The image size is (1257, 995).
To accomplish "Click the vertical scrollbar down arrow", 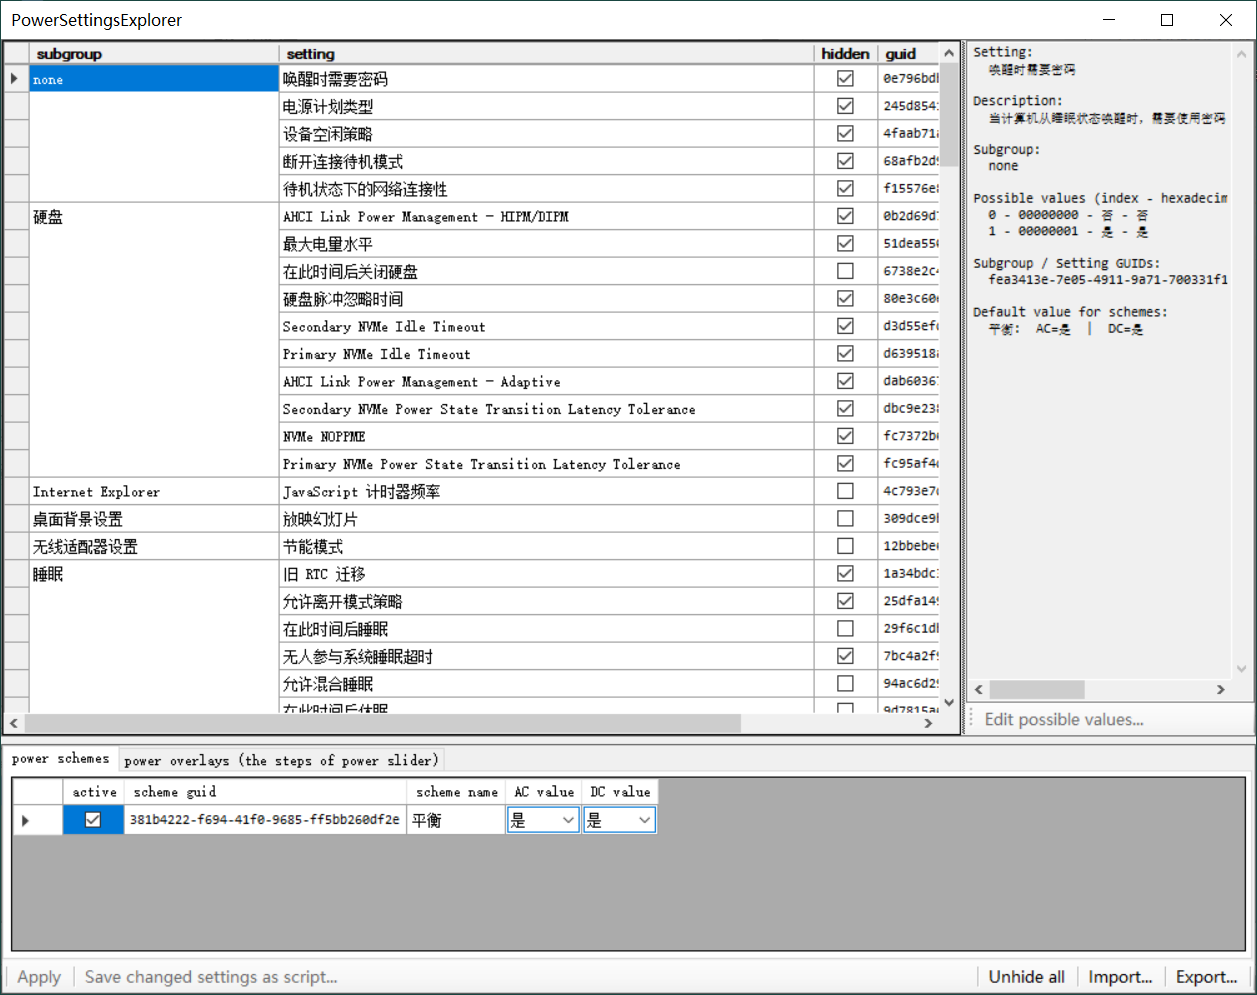I will click(x=947, y=703).
